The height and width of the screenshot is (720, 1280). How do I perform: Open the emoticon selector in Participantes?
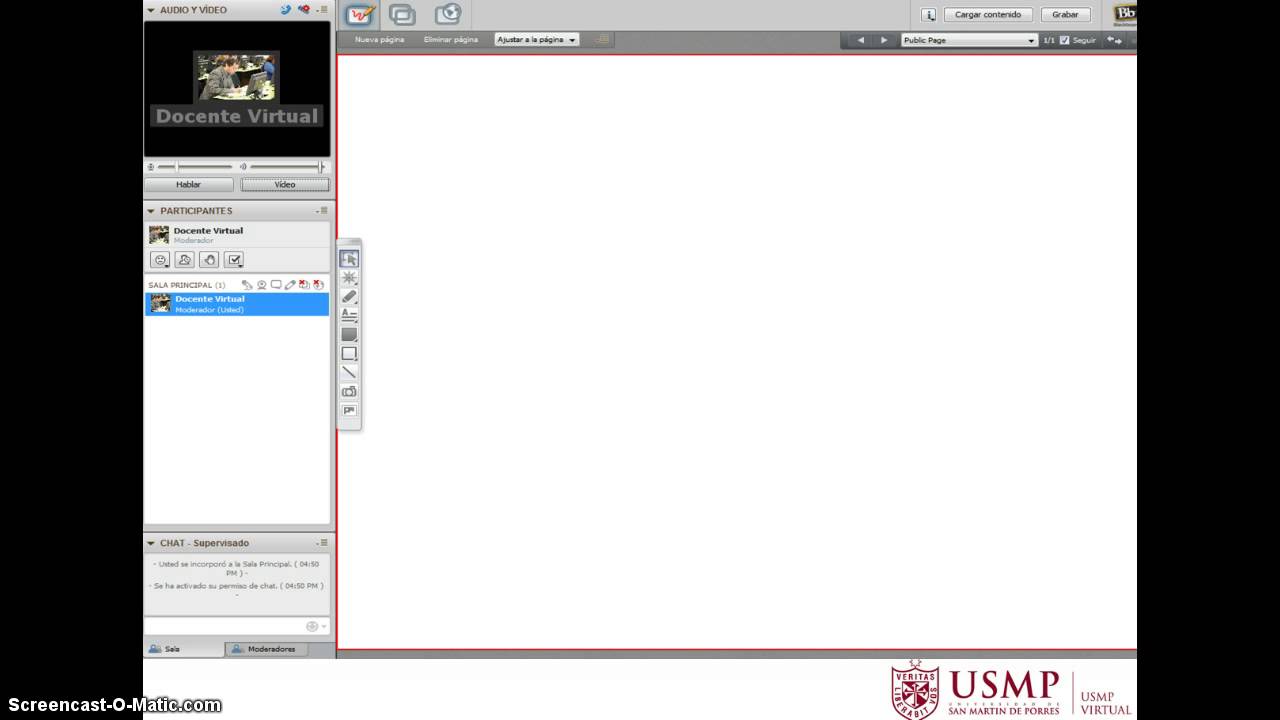coord(160,260)
